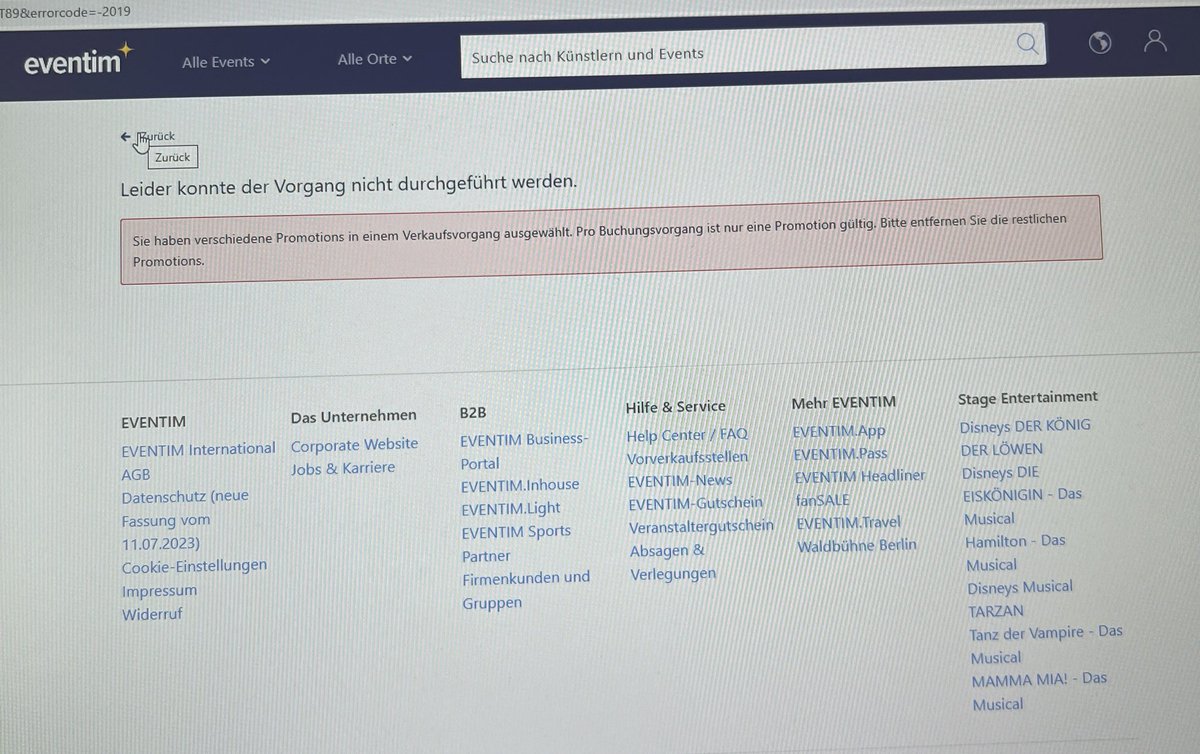Click the browser URL showing errorcode

65,12
